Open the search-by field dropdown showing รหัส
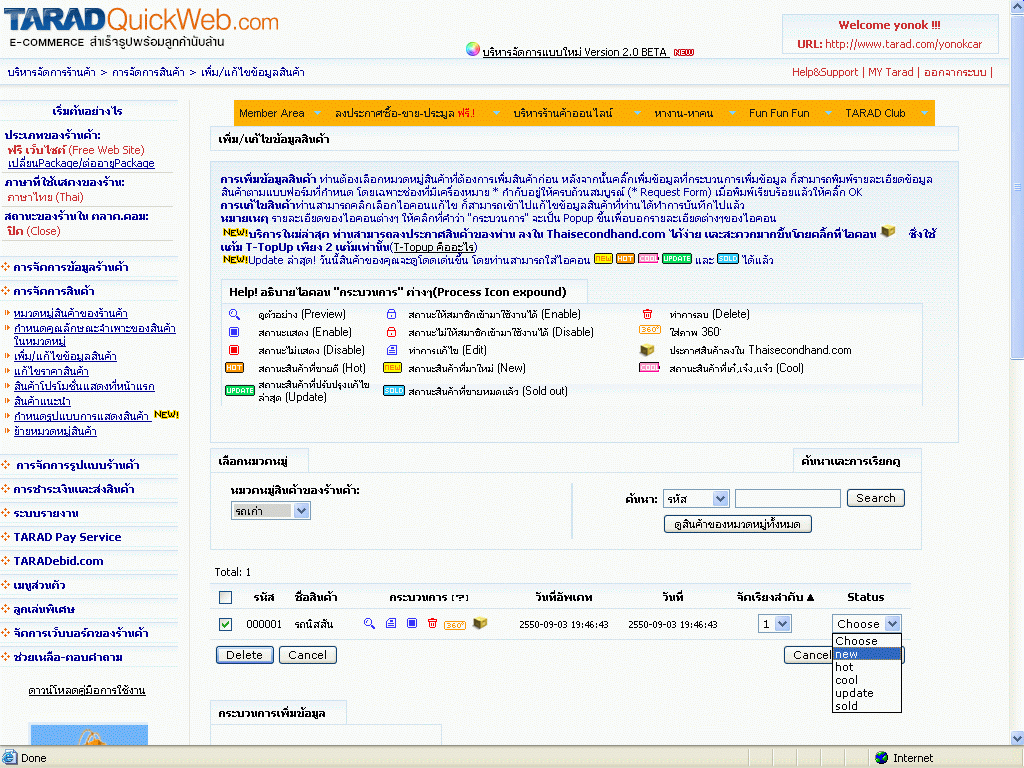This screenshot has height=768, width=1024. (x=696, y=498)
